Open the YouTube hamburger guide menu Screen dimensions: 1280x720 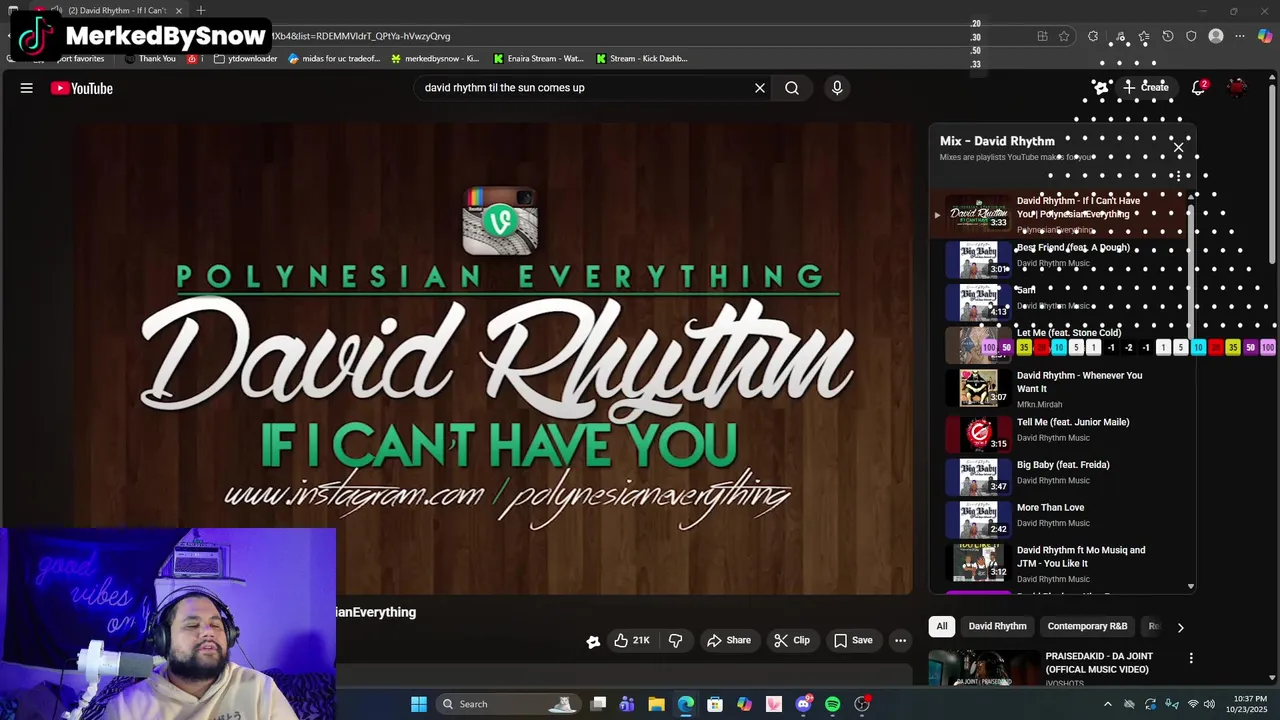tap(27, 88)
